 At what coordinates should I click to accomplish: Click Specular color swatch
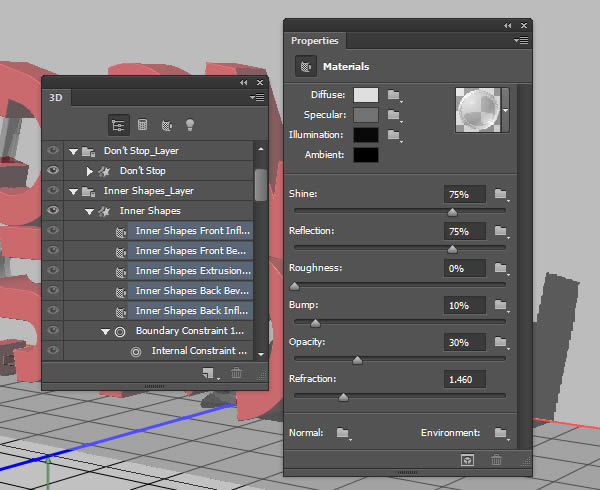[366, 115]
